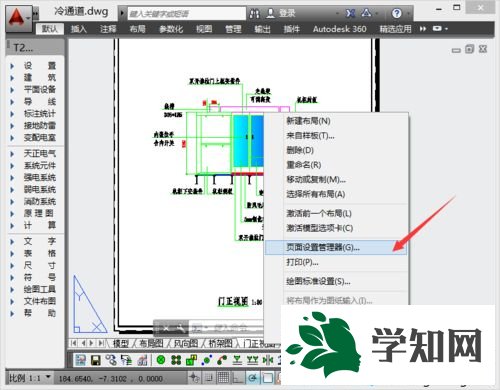The height and width of the screenshot is (390, 500).
Task: Click the green circle X icon in bottom toolbar
Action: pos(161,360)
